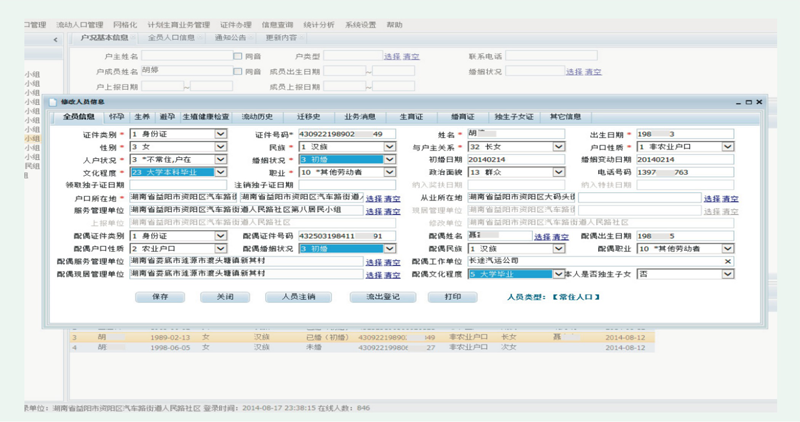Expand the 配偶文化程度 dropdown
800x422 pixels.
coord(559,274)
